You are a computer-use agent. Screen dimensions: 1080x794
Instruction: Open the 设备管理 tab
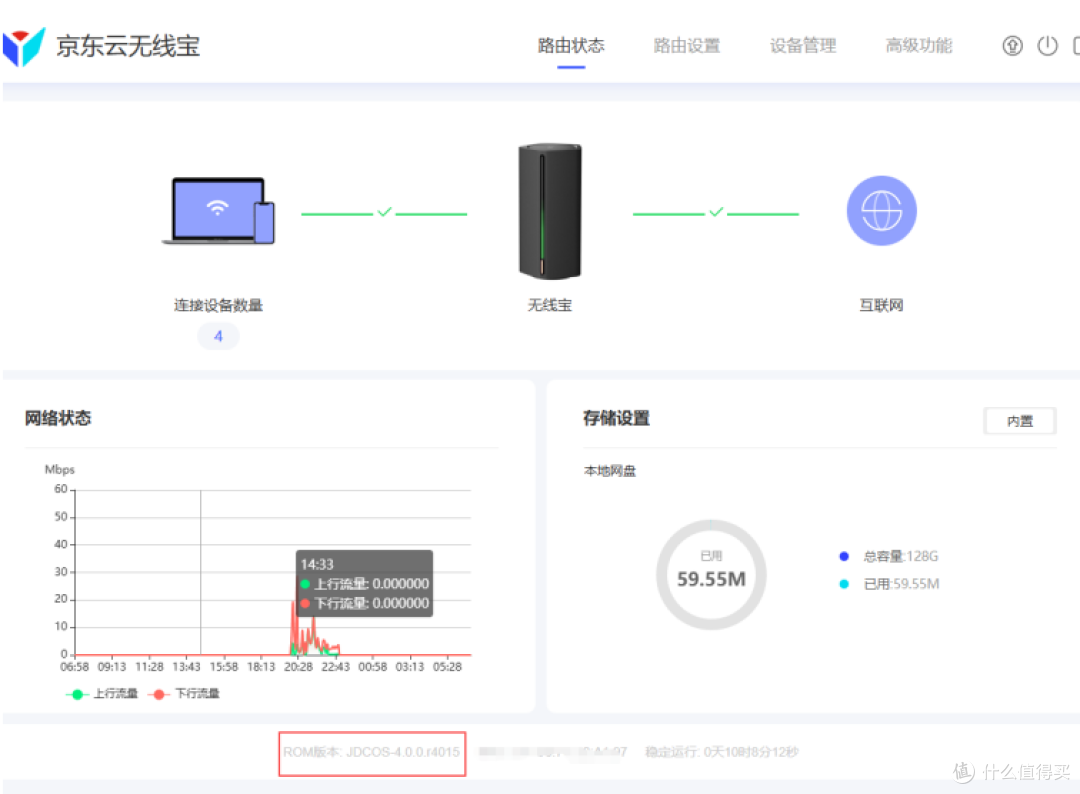(x=802, y=46)
